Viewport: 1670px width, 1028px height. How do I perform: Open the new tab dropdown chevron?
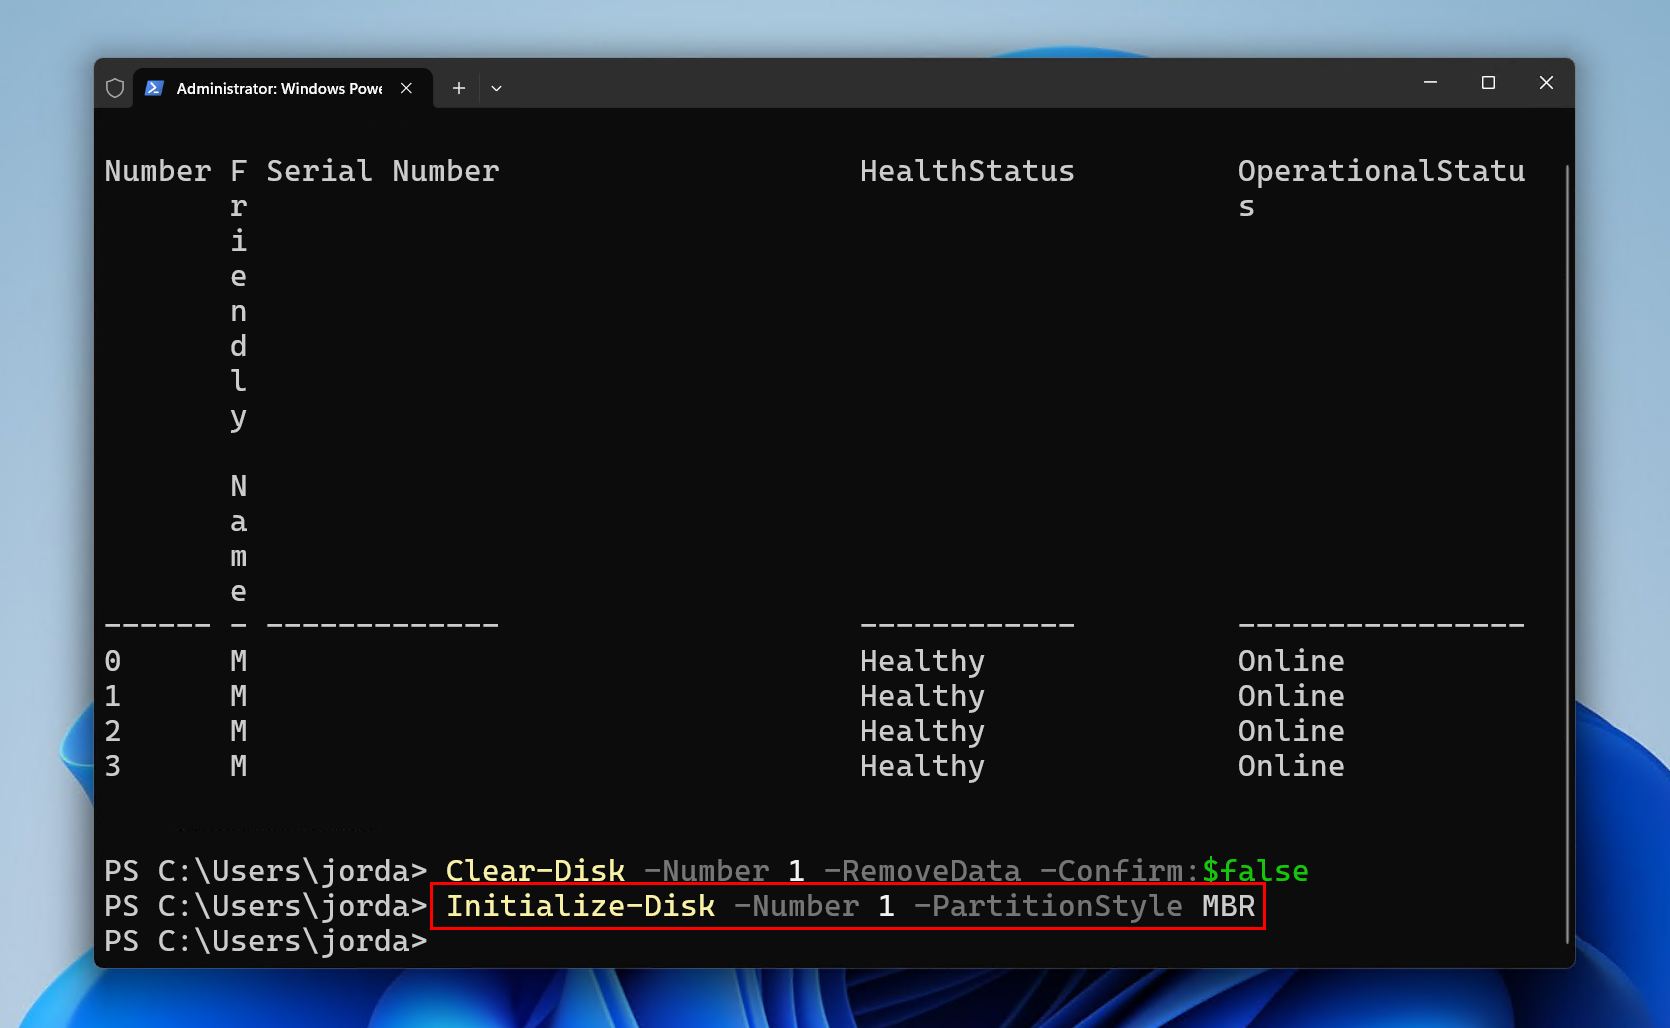pos(496,88)
